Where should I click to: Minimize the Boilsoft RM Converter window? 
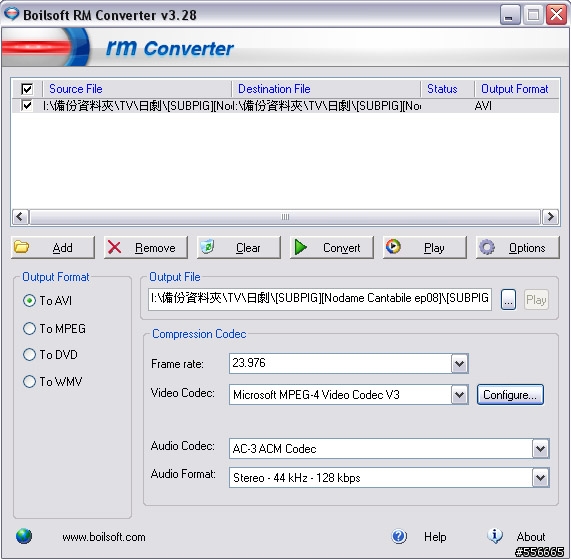[x=510, y=15]
